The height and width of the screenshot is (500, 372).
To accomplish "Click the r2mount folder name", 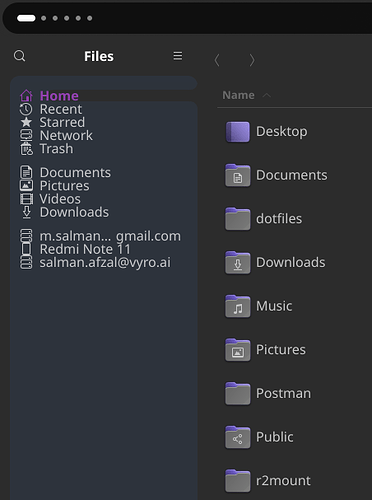I will [283, 481].
